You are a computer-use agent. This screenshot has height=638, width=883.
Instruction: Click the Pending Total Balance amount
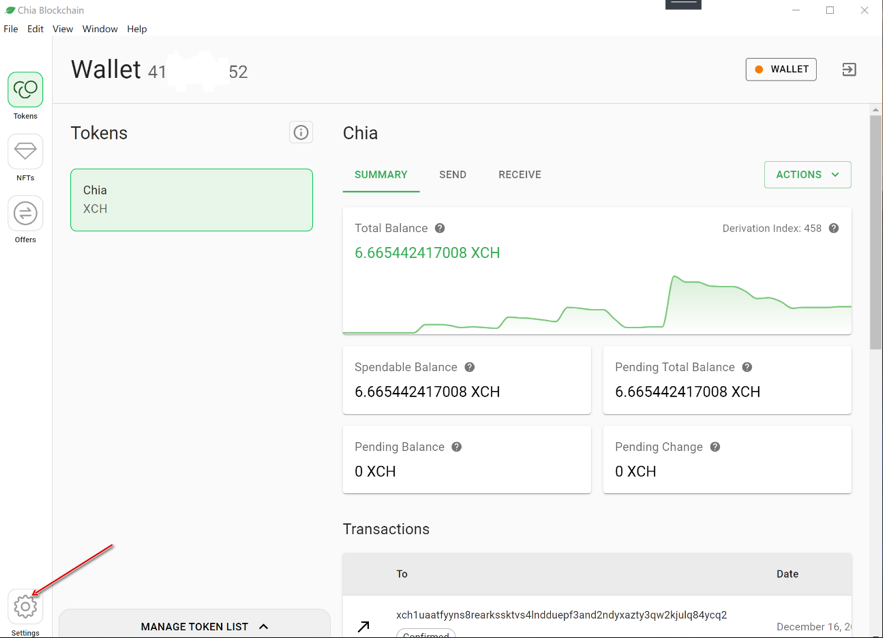[x=687, y=391]
